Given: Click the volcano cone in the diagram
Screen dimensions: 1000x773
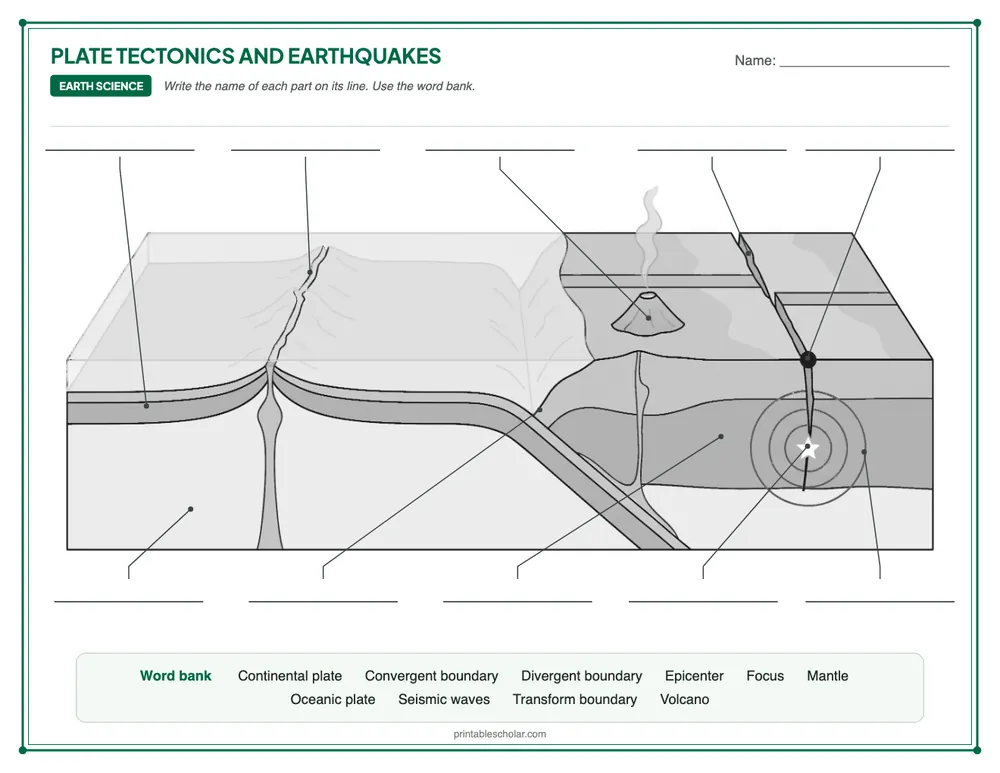Looking at the screenshot, I should click(648, 313).
